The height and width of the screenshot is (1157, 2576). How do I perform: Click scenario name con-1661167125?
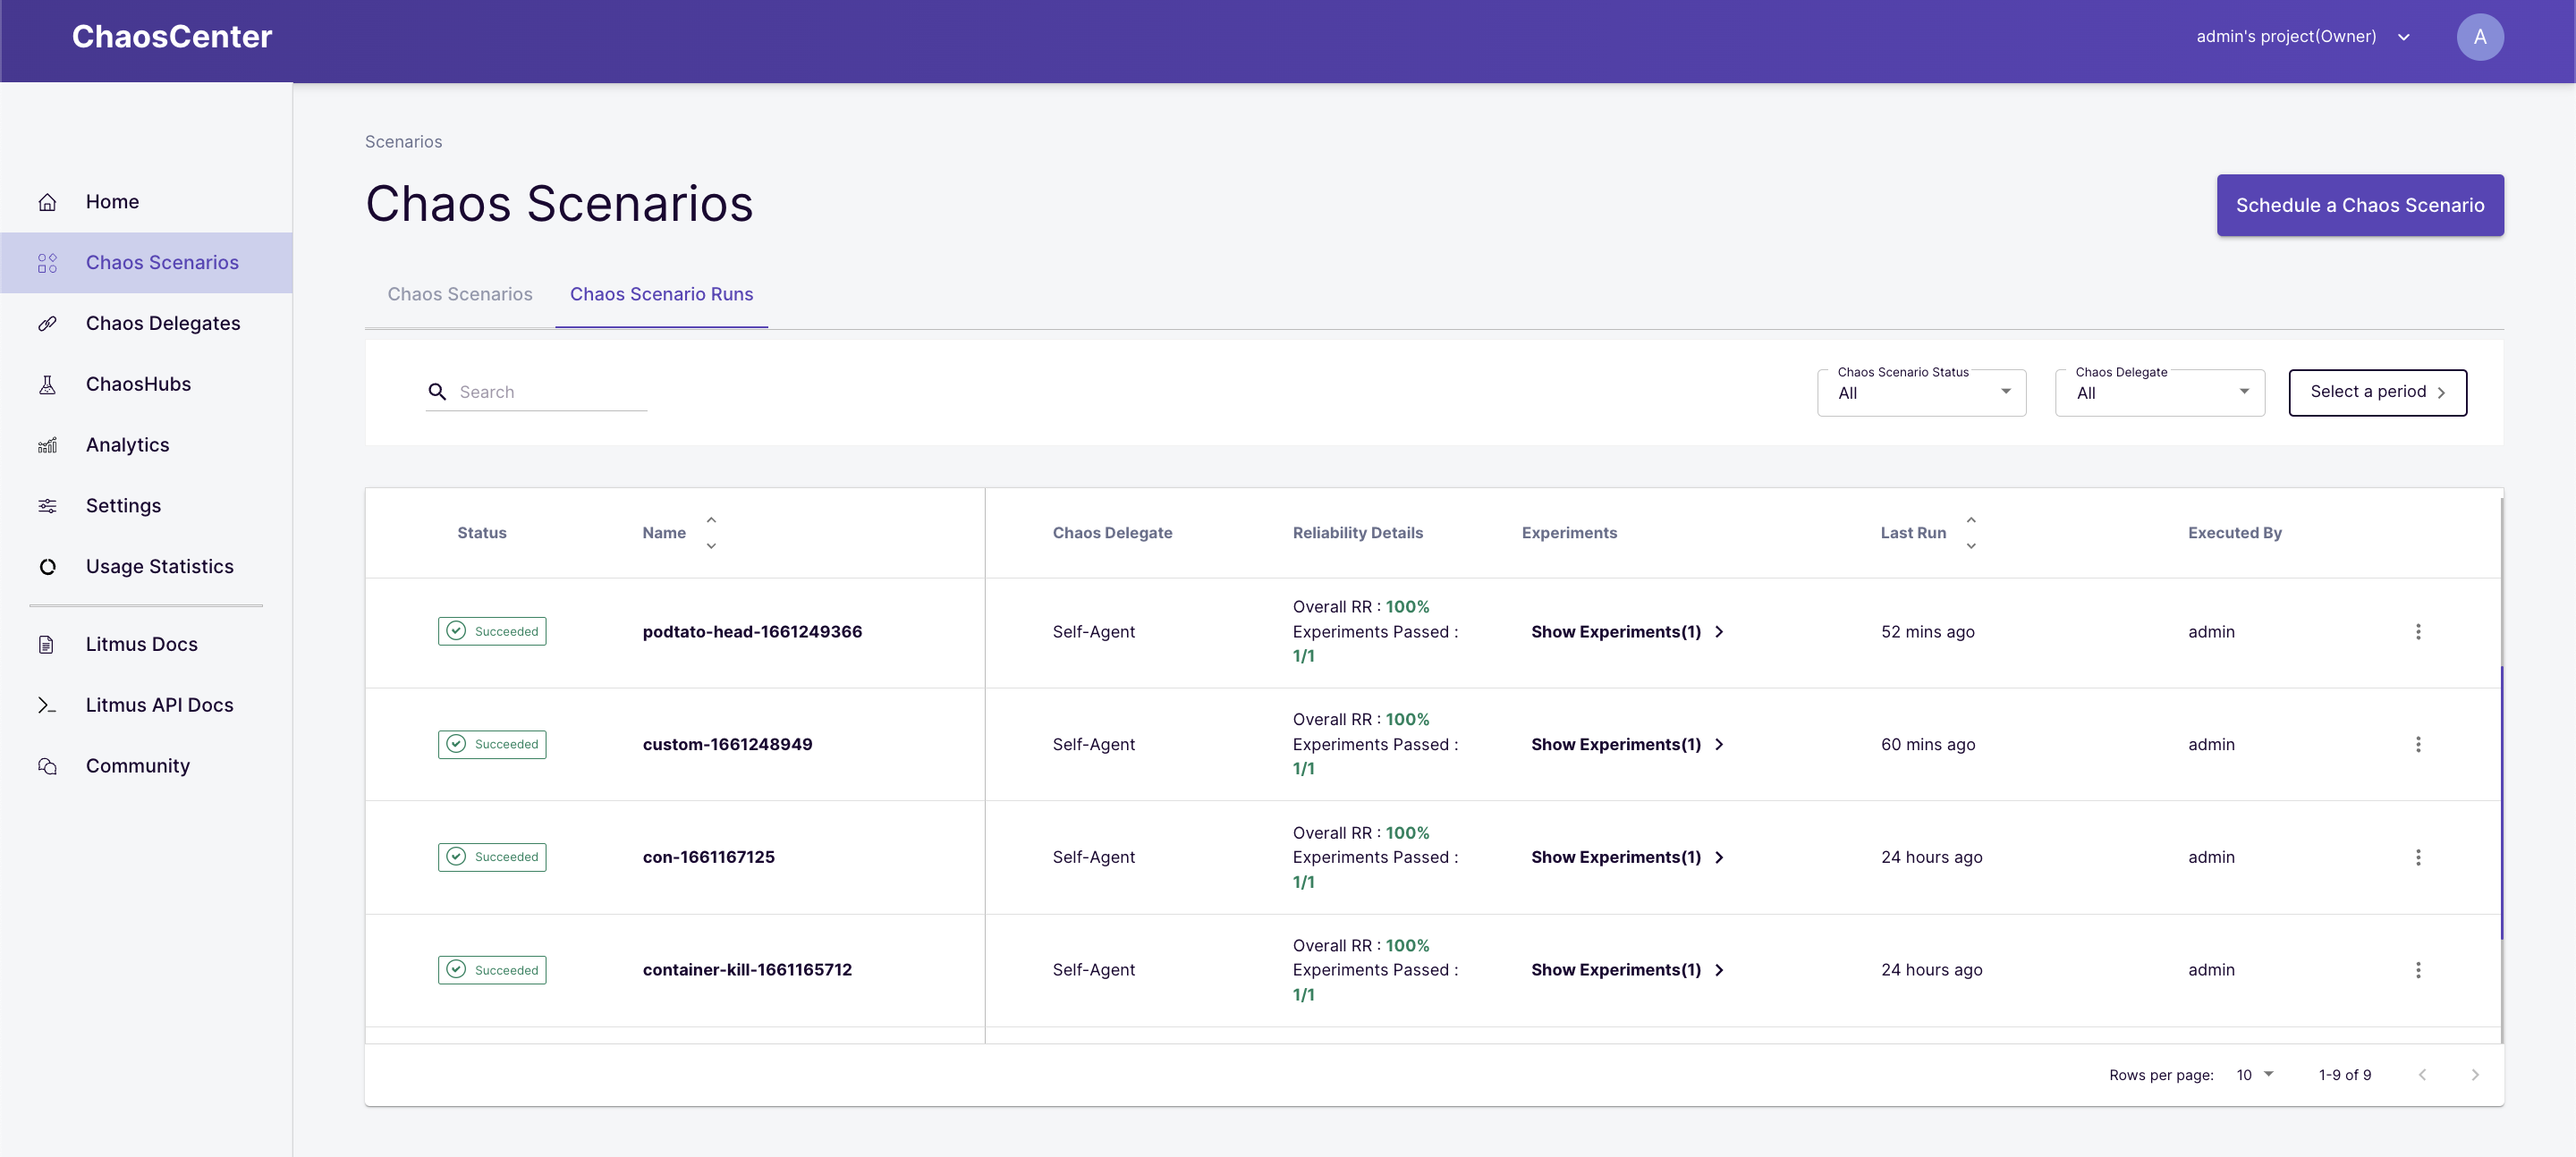coord(708,858)
